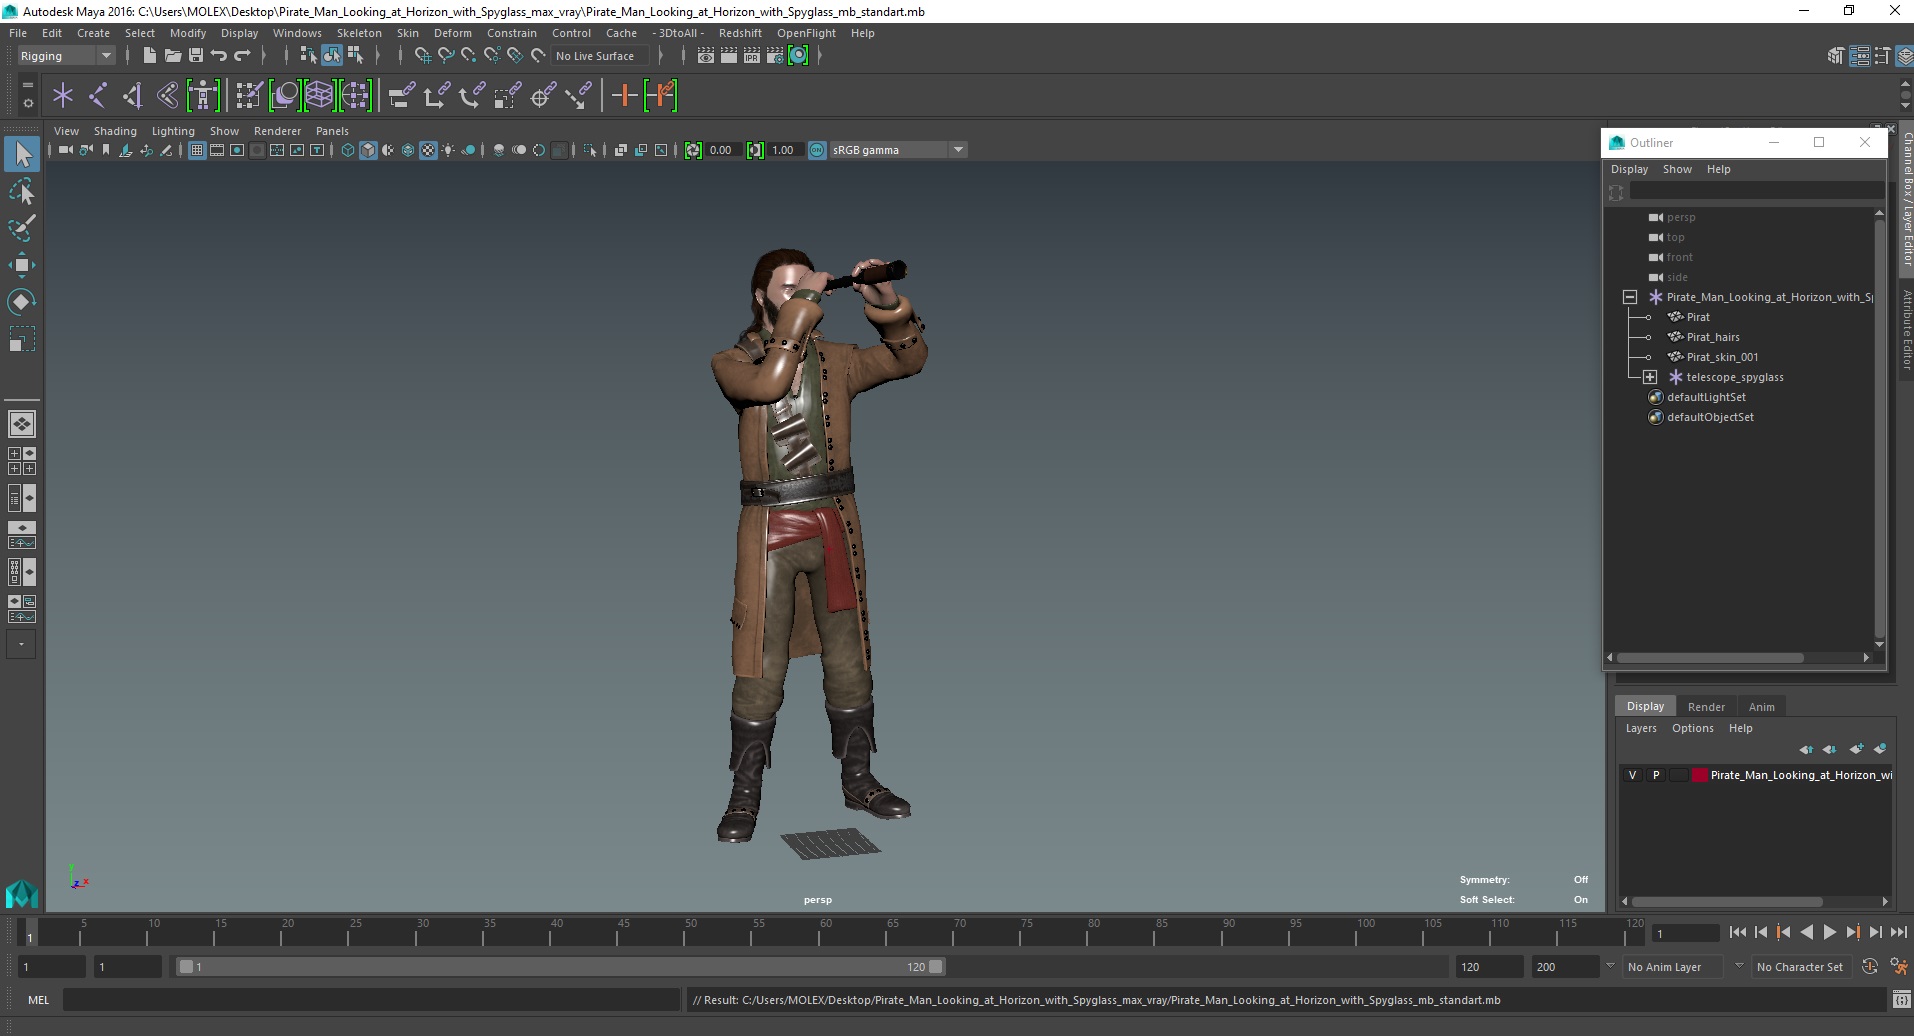
Task: Collapse the Pirate_Man_Looking_at_Horizon group
Action: point(1630,297)
